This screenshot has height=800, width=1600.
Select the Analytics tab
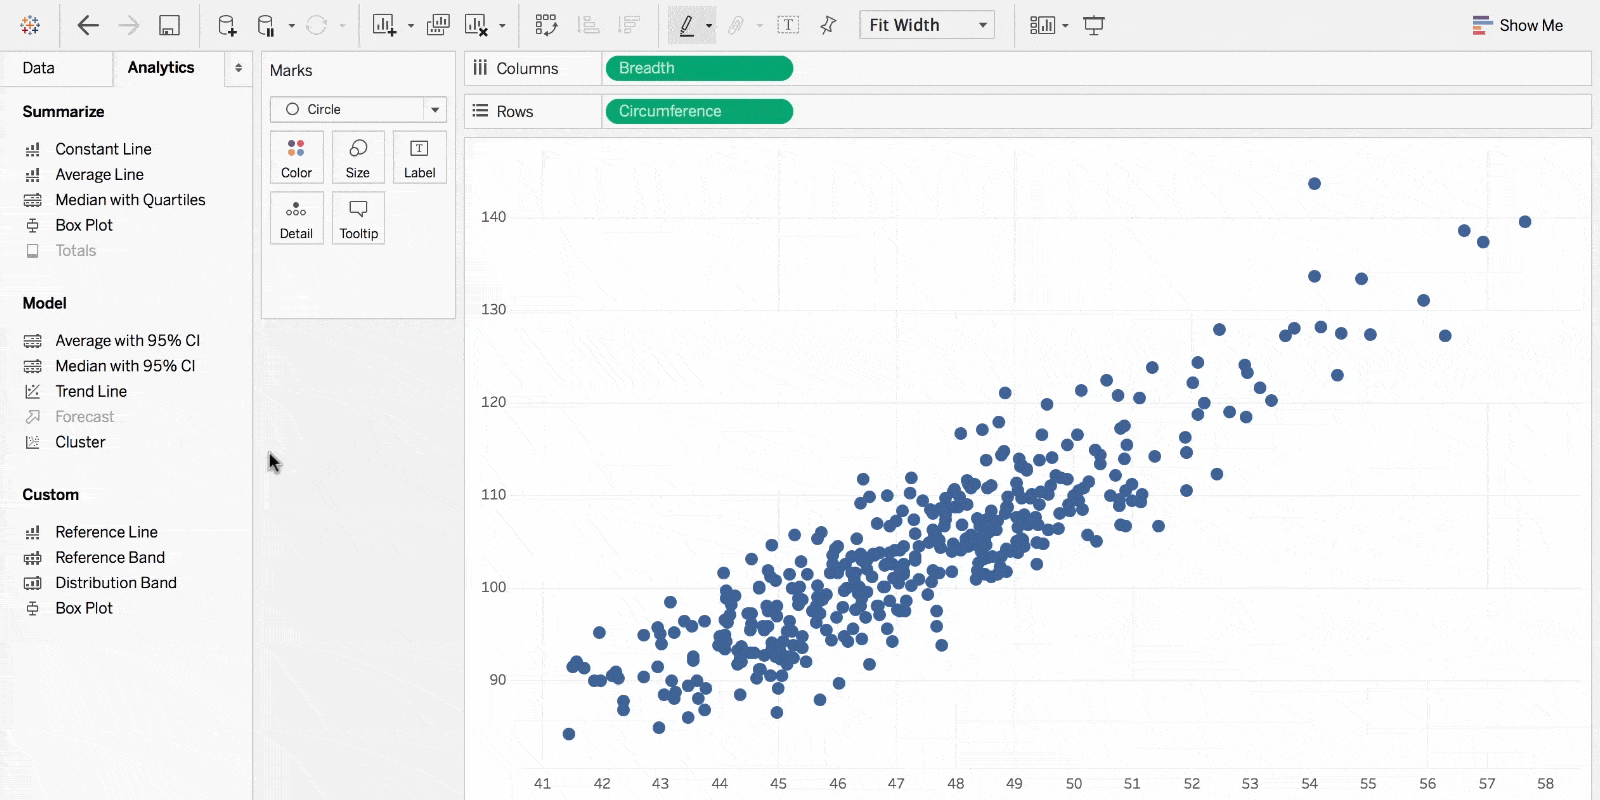pyautogui.click(x=161, y=68)
